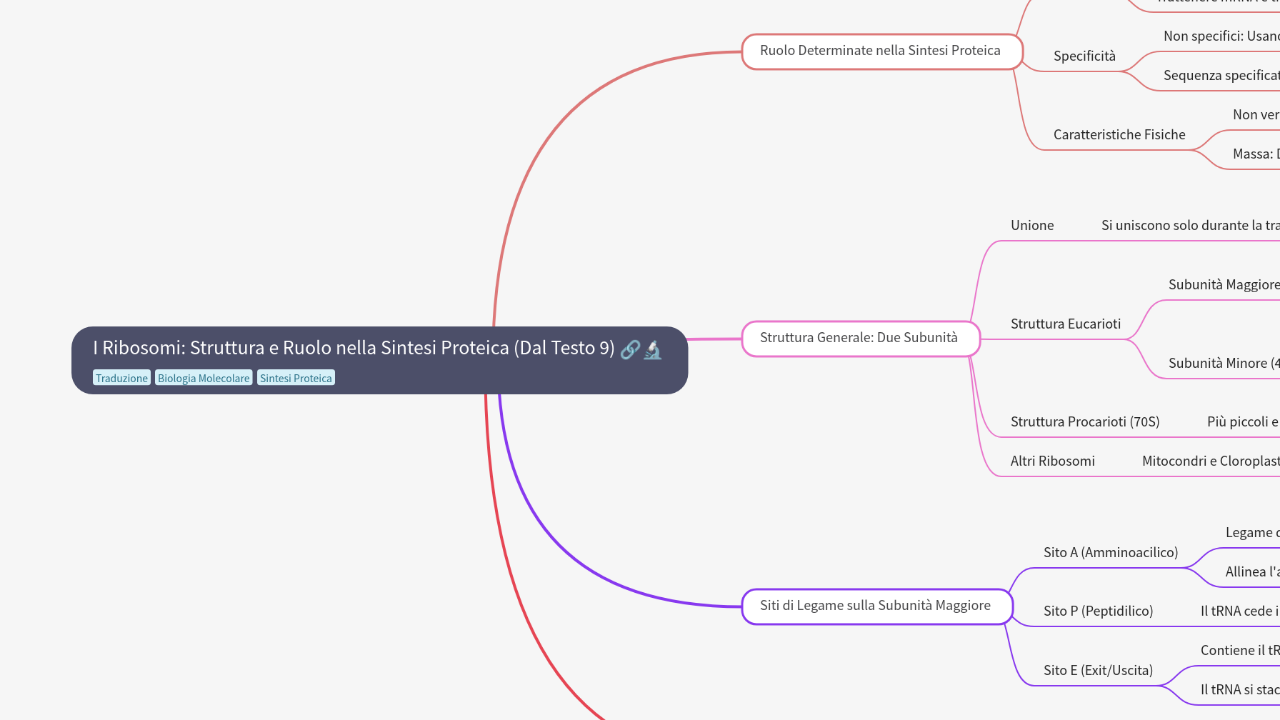This screenshot has height=720, width=1280.
Task: Select Struttura Procarioti (70S) item
Action: point(1085,422)
